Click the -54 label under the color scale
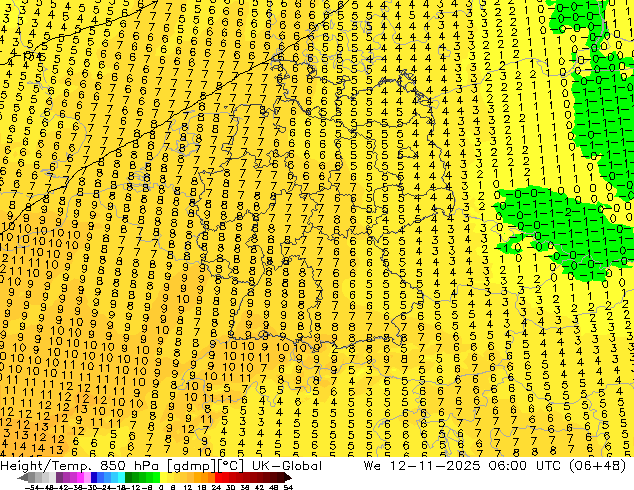 (x=32, y=488)
